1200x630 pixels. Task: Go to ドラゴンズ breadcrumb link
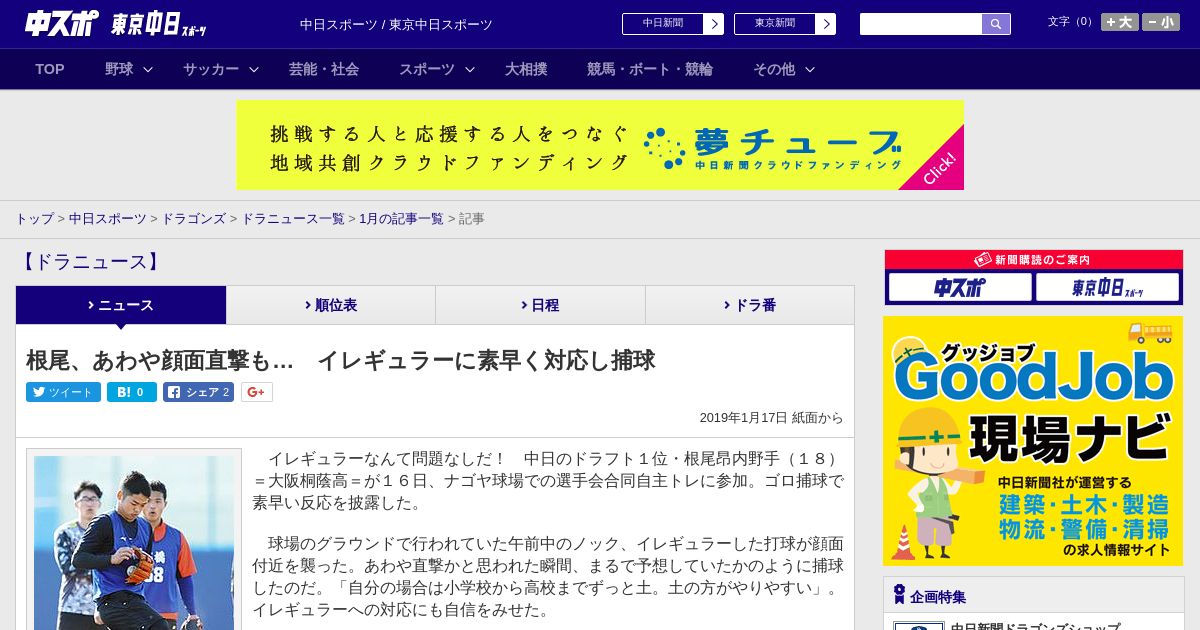coord(194,218)
